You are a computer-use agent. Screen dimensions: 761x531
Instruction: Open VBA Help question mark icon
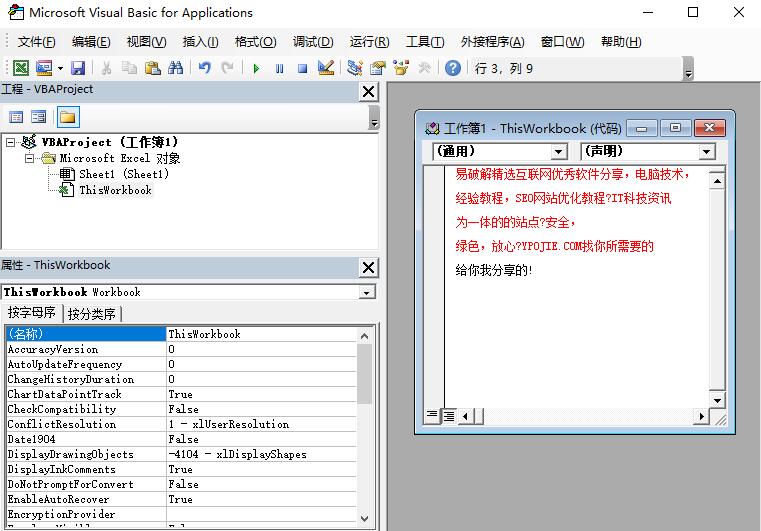[453, 68]
